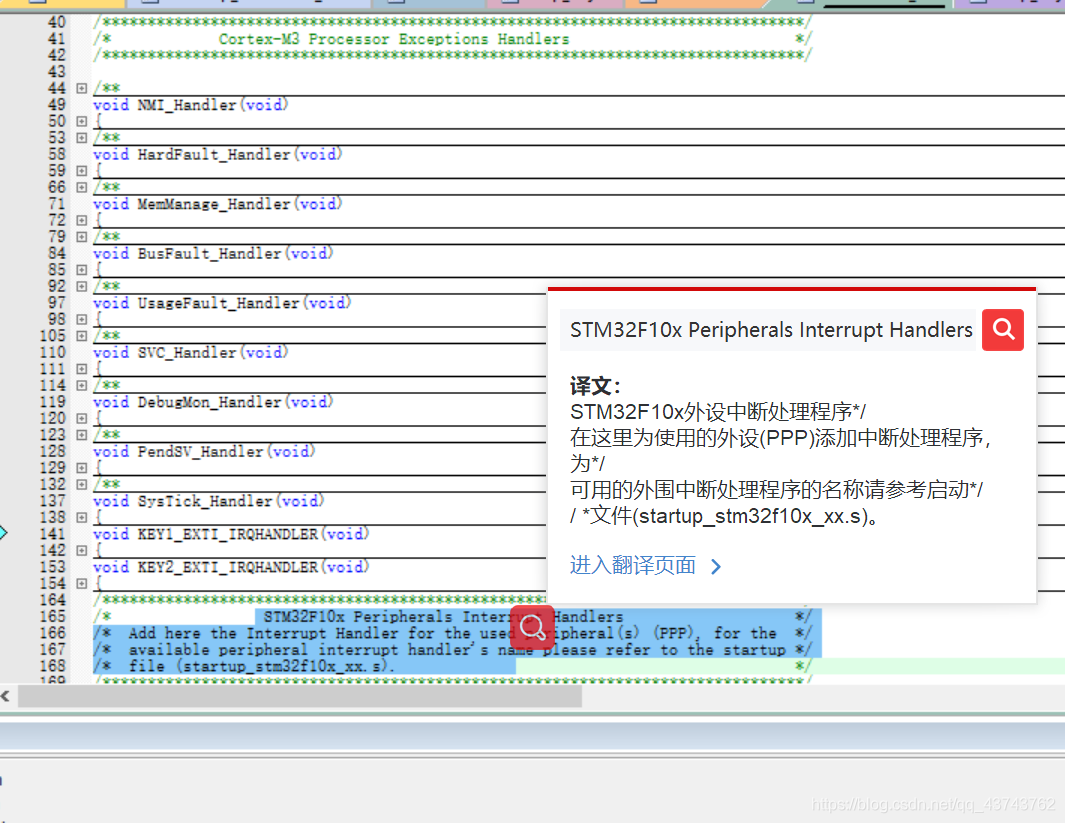Click KEY2_EXTI_IRQHANDLER function name
The width and height of the screenshot is (1065, 823).
(x=228, y=568)
